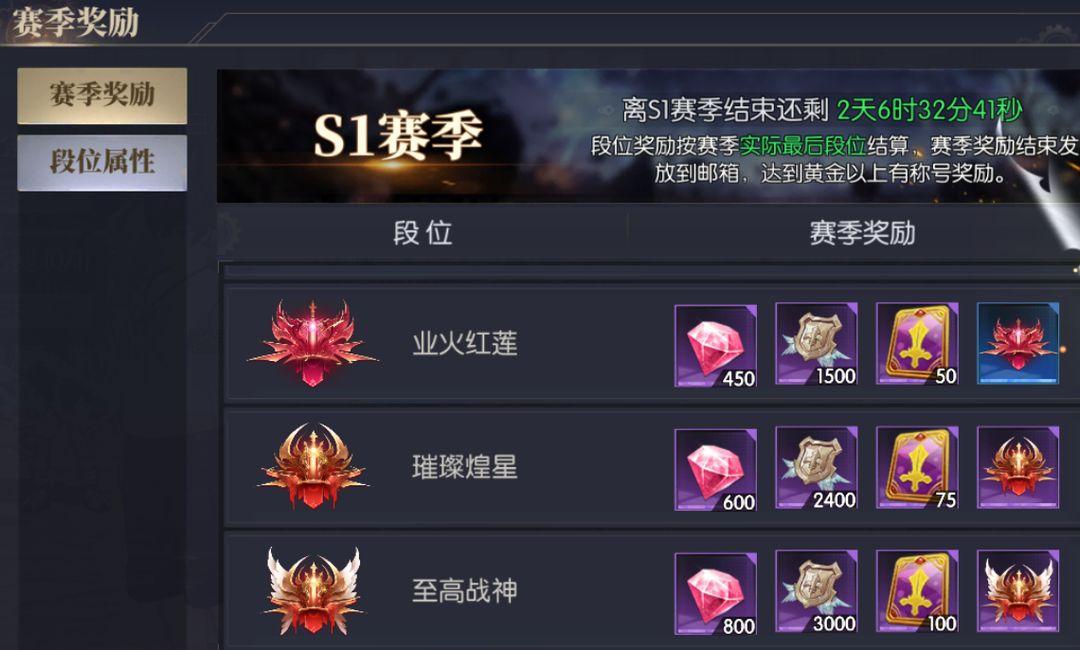
Task: Click the 800 pink gem reward
Action: [716, 594]
